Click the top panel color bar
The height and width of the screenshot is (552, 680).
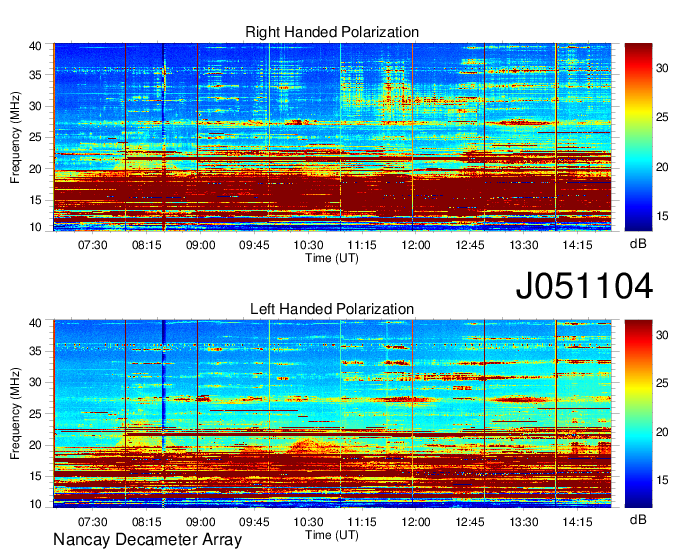638,137
